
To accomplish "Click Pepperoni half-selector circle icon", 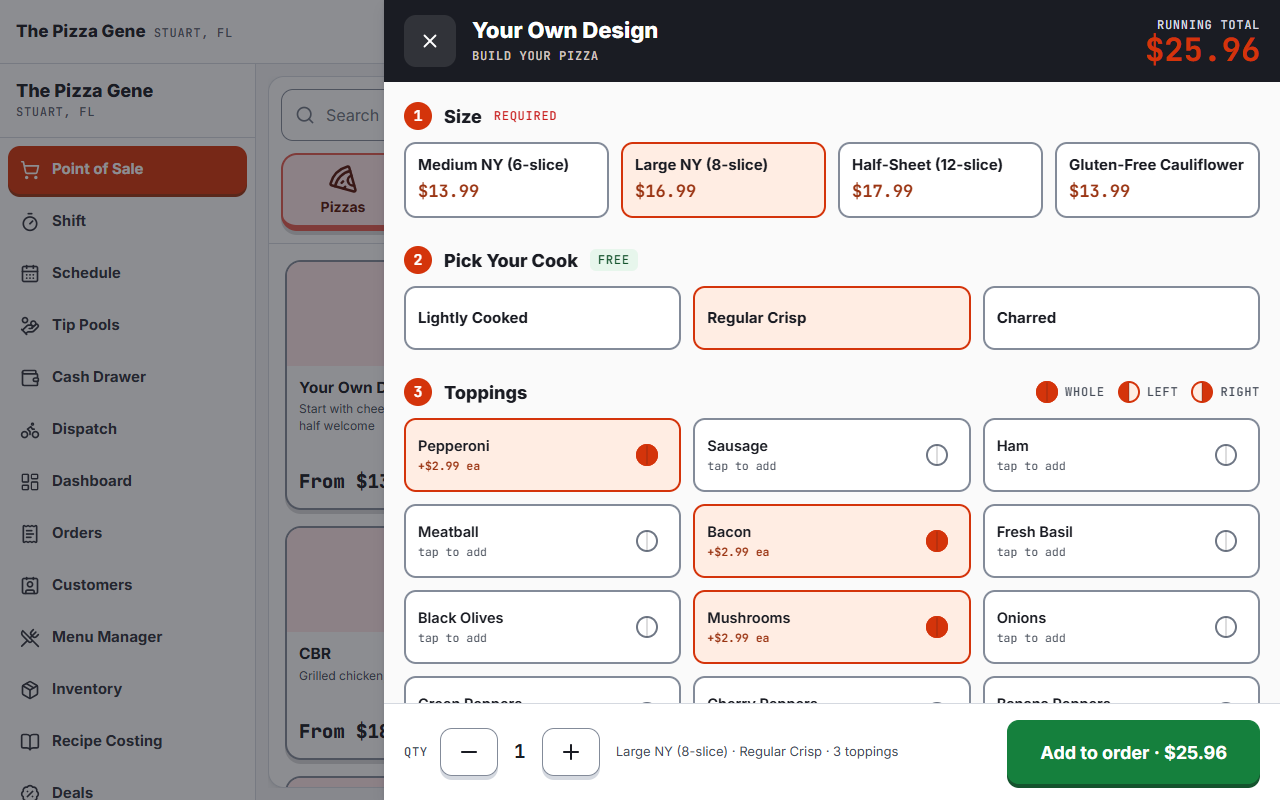I will point(647,455).
